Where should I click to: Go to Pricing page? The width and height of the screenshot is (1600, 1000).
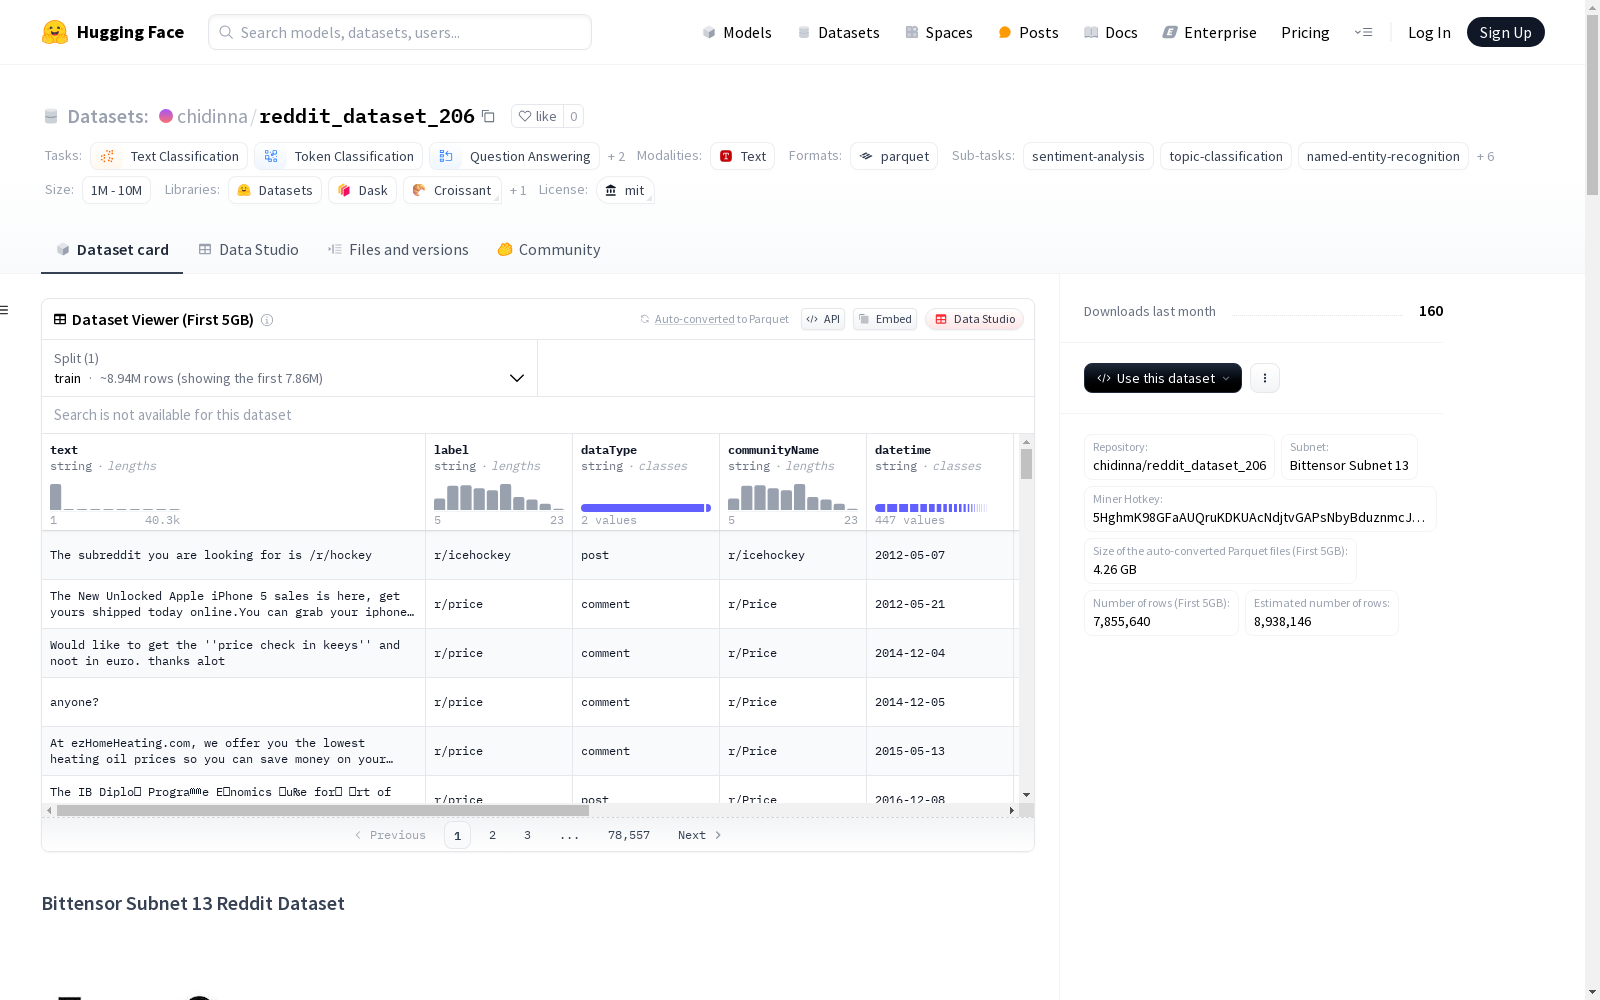[1305, 32]
